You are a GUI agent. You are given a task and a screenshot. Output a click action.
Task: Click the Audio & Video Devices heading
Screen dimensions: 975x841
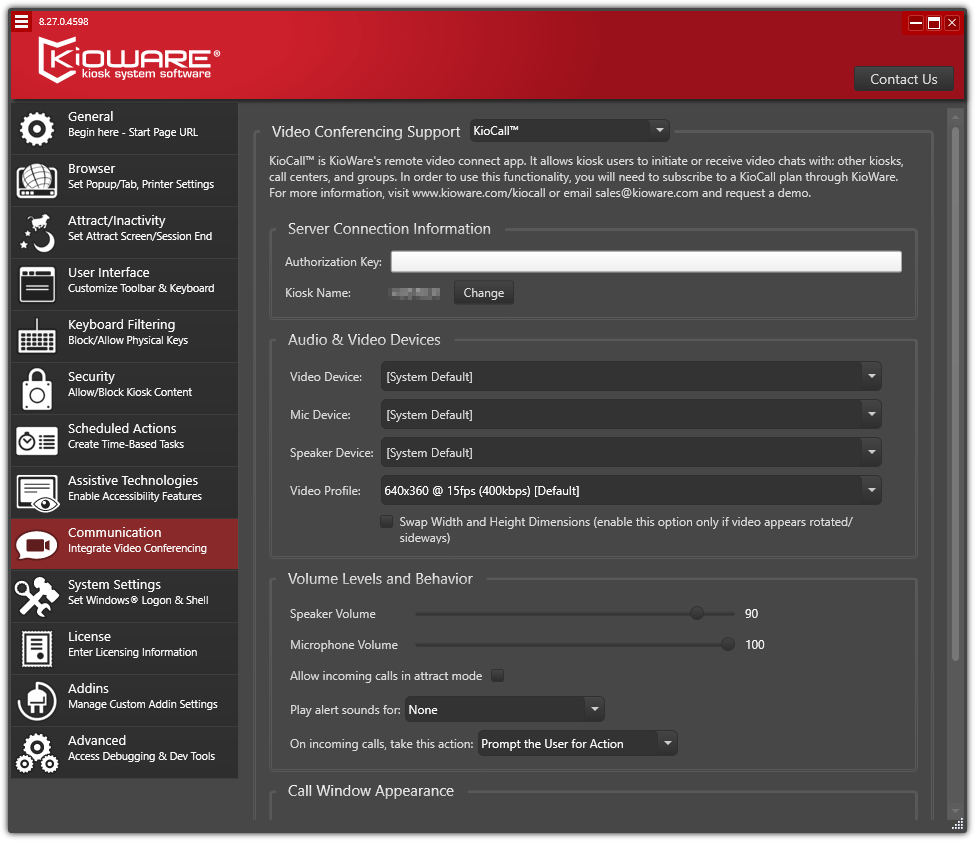tap(364, 339)
